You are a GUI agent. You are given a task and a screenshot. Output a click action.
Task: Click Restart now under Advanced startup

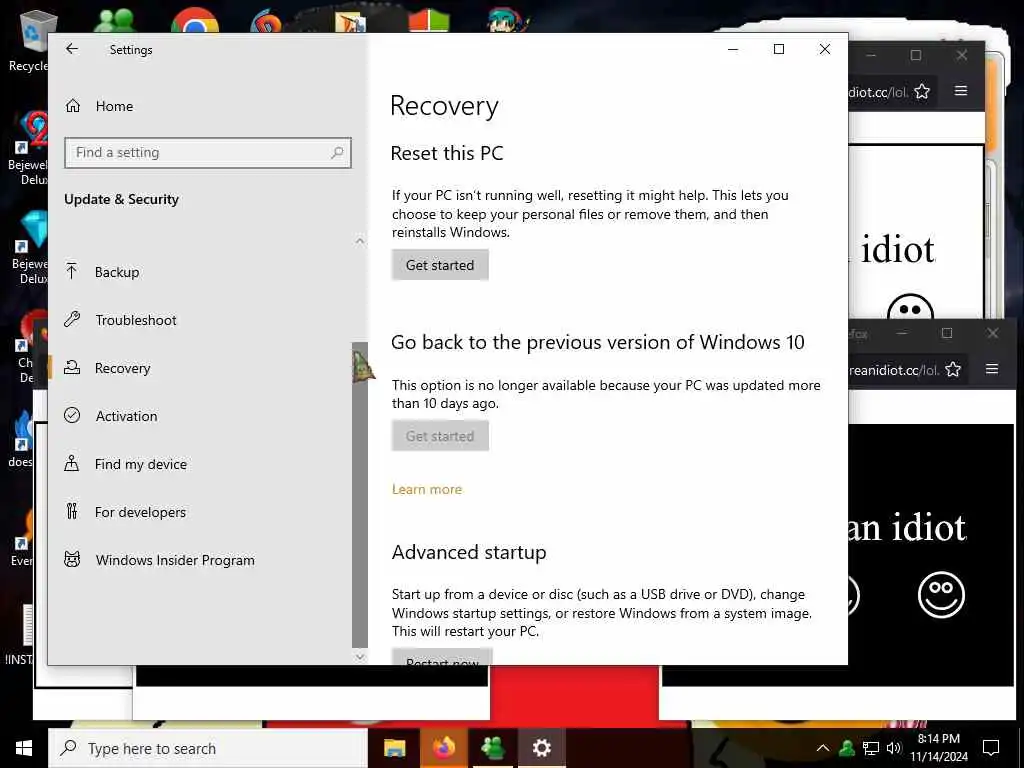pos(442,657)
